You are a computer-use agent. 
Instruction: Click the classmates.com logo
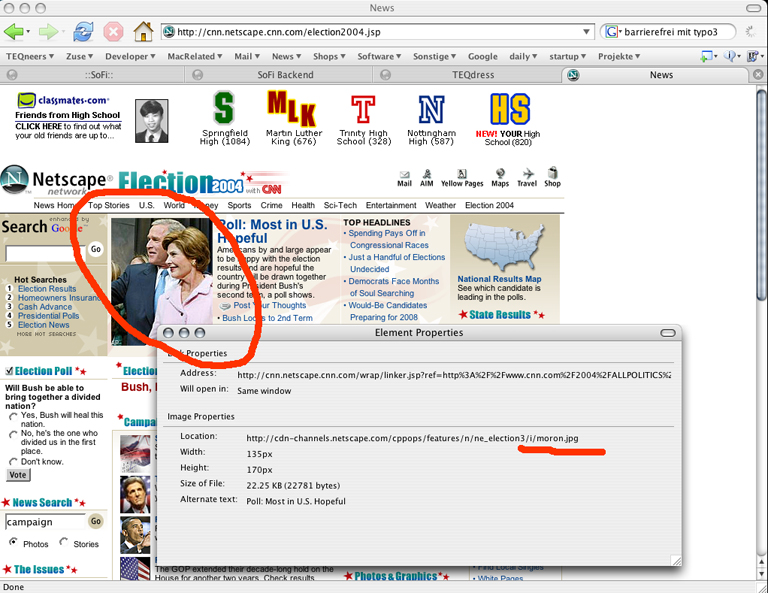[63, 100]
